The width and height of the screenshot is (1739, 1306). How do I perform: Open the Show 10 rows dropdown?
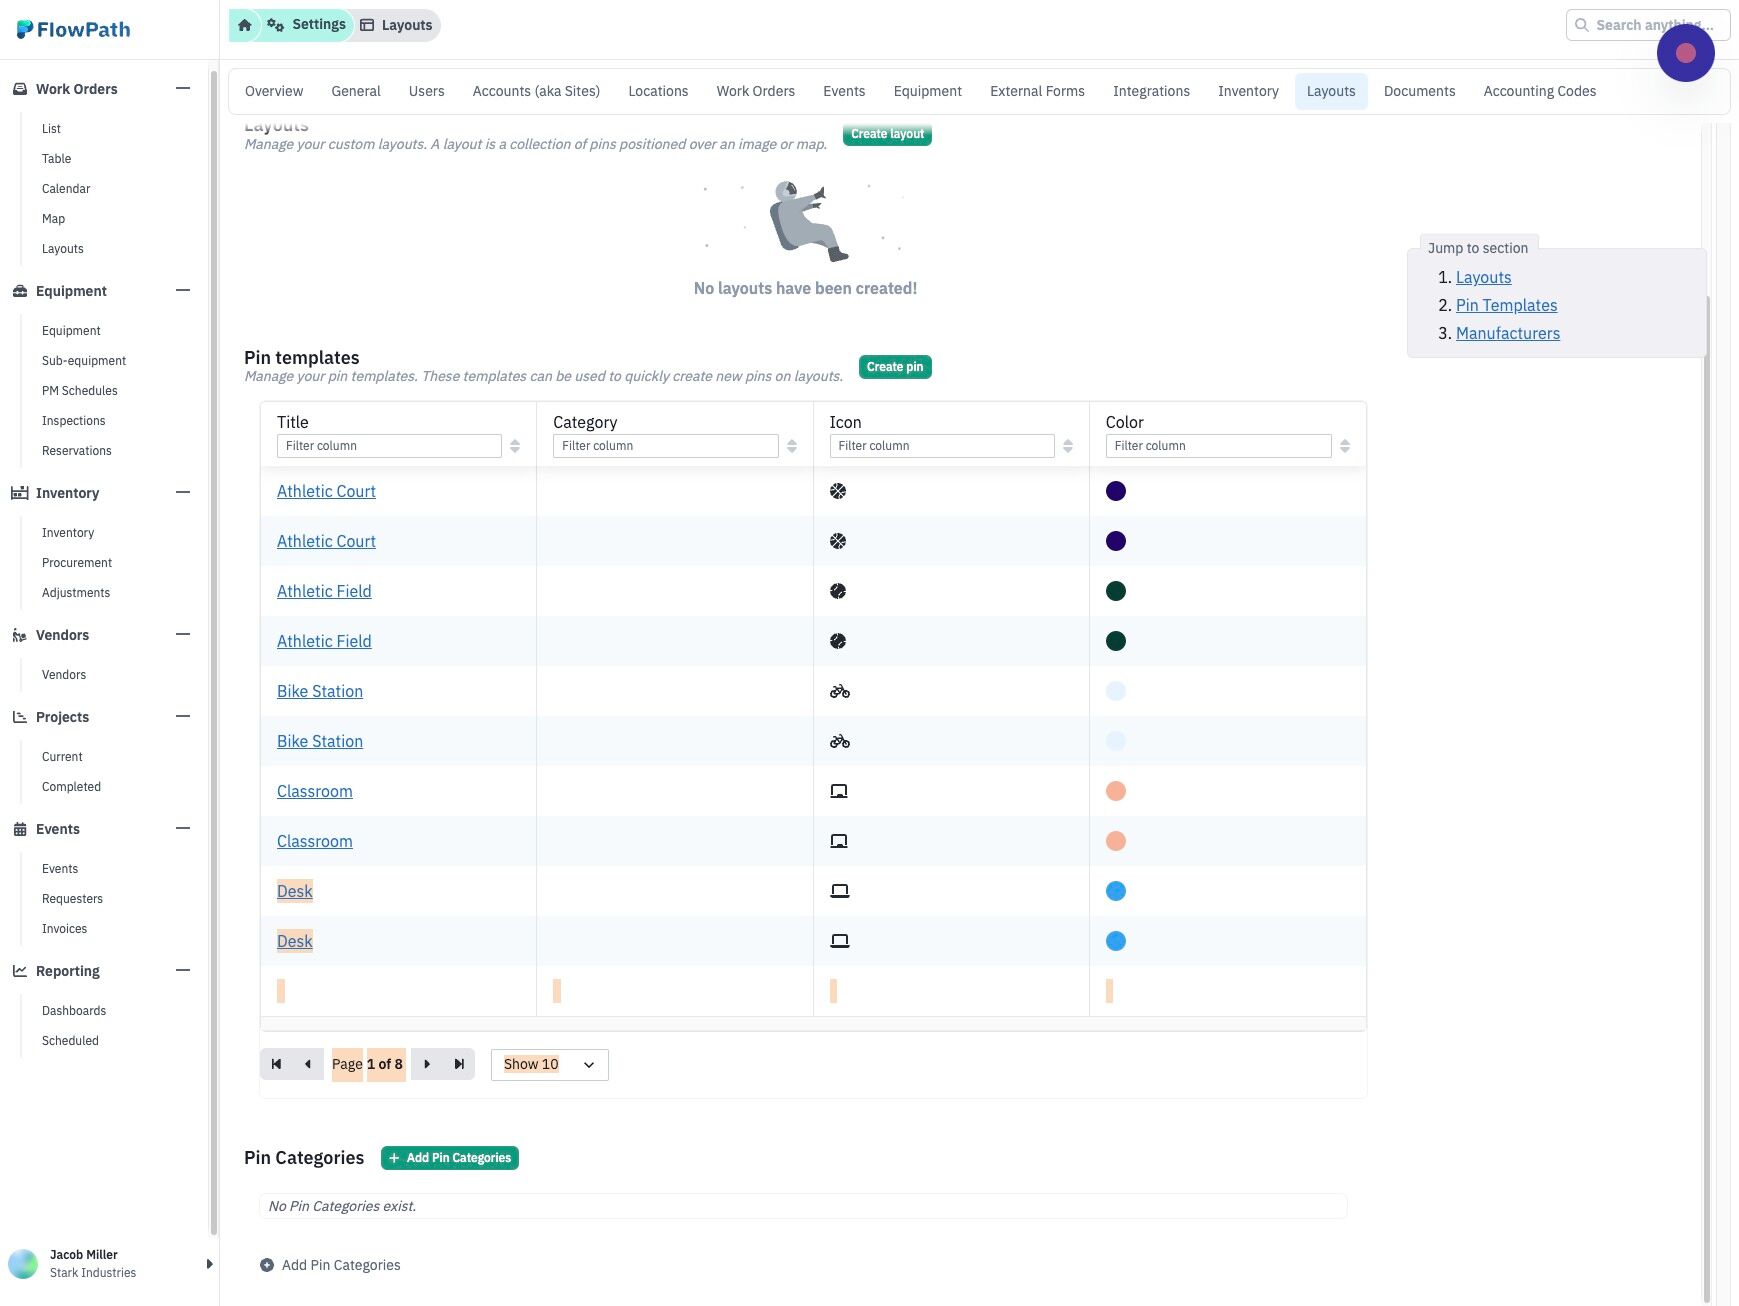point(550,1064)
